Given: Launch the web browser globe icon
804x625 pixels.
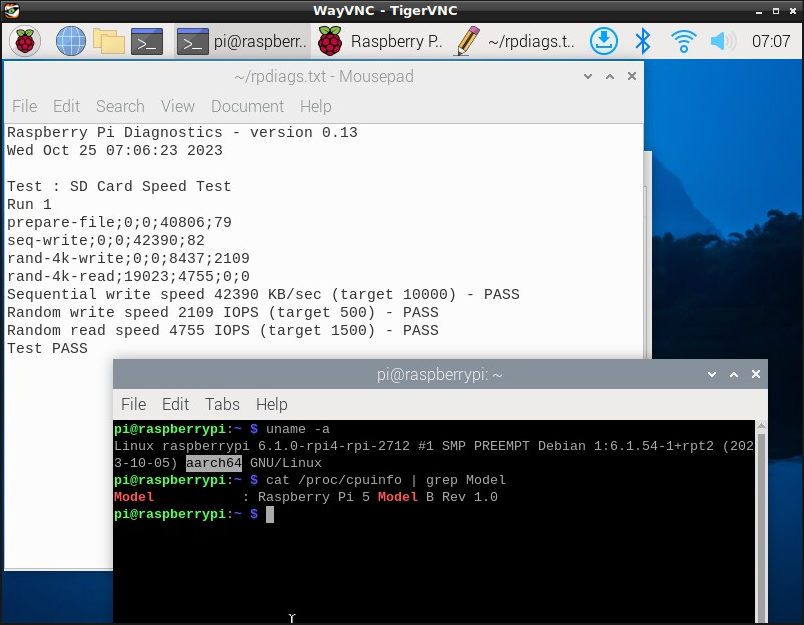Looking at the screenshot, I should click(70, 41).
